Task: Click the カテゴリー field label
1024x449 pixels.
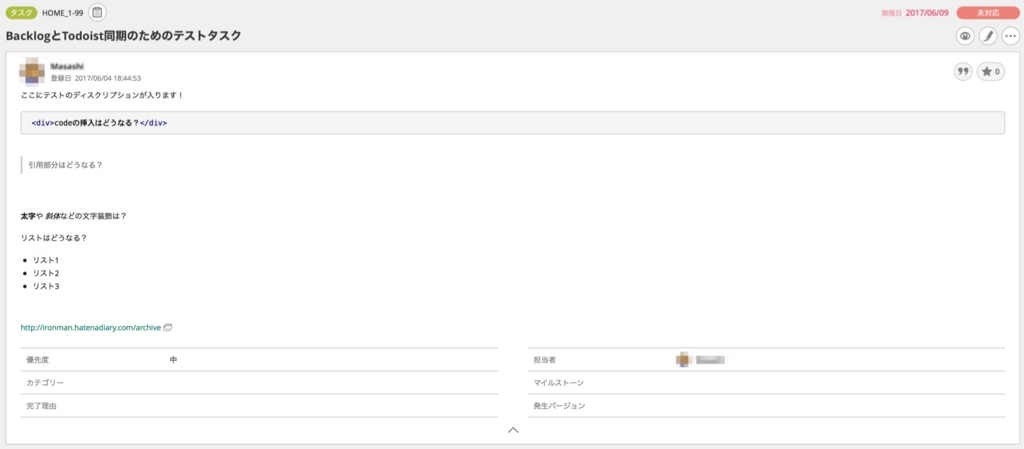Action: click(45, 382)
